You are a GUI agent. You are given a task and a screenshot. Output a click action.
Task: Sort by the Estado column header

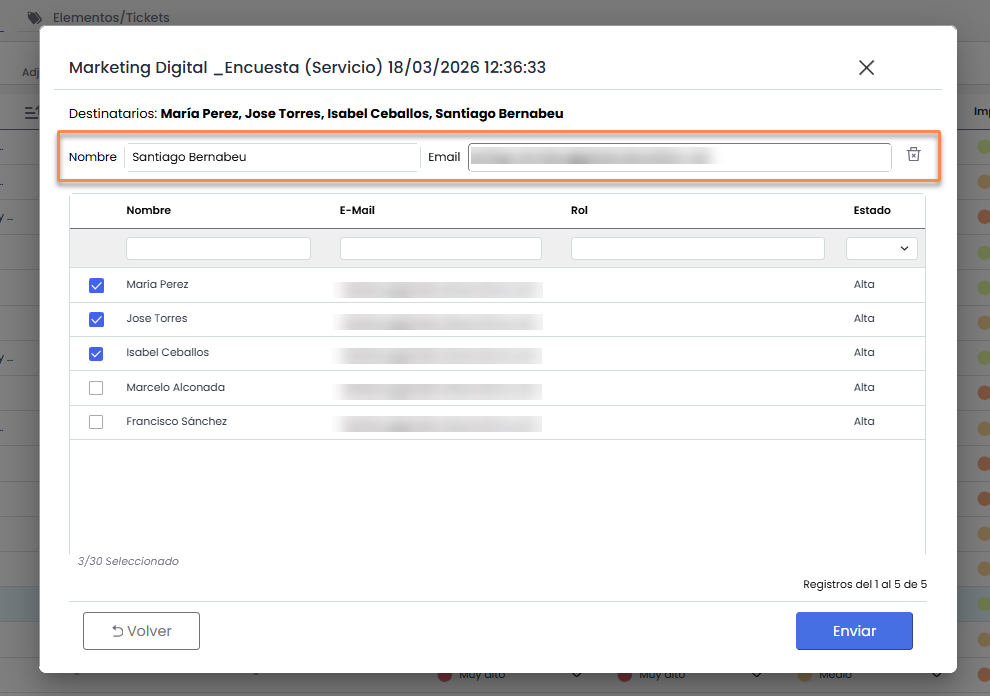click(x=871, y=210)
